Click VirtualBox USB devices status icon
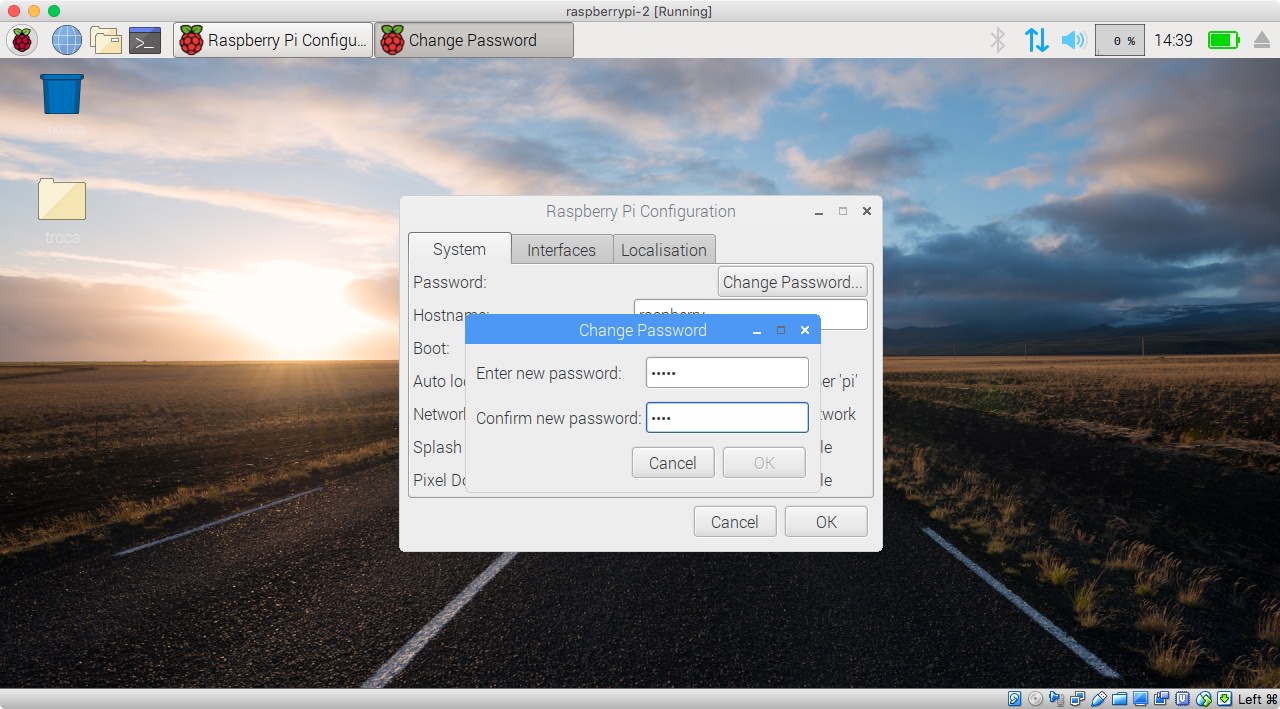This screenshot has width=1280, height=709. (x=1099, y=699)
